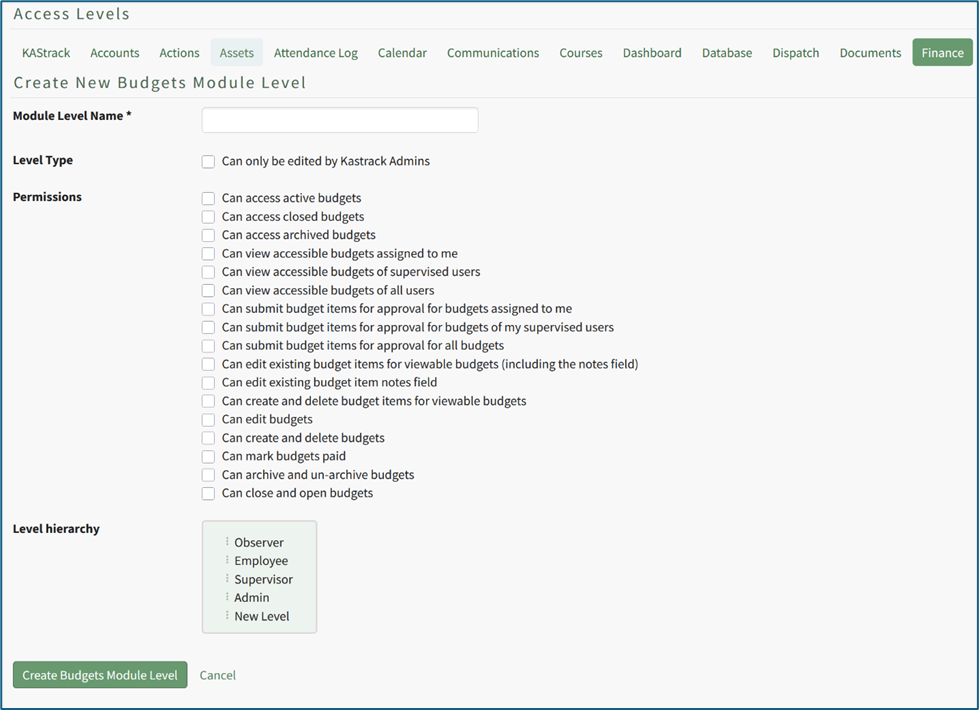Check 'Can create and delete budgets' option

click(x=208, y=438)
